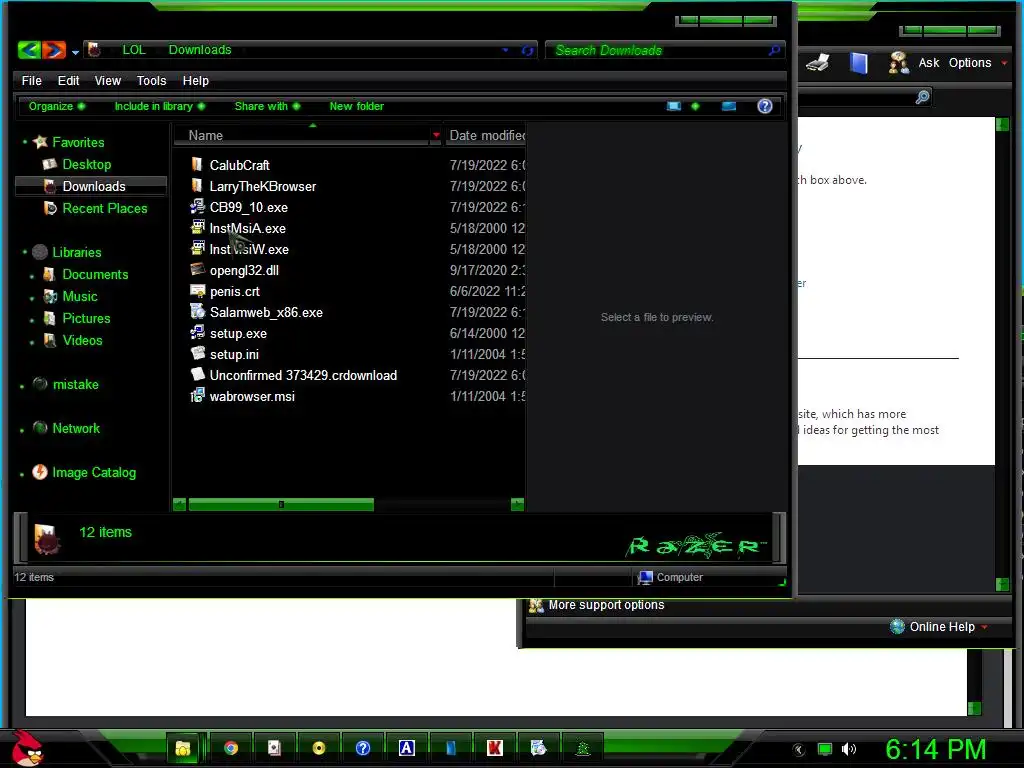The width and height of the screenshot is (1024, 768).
Task: Click the magnifier icon in Search Downloads
Action: pyautogui.click(x=775, y=50)
